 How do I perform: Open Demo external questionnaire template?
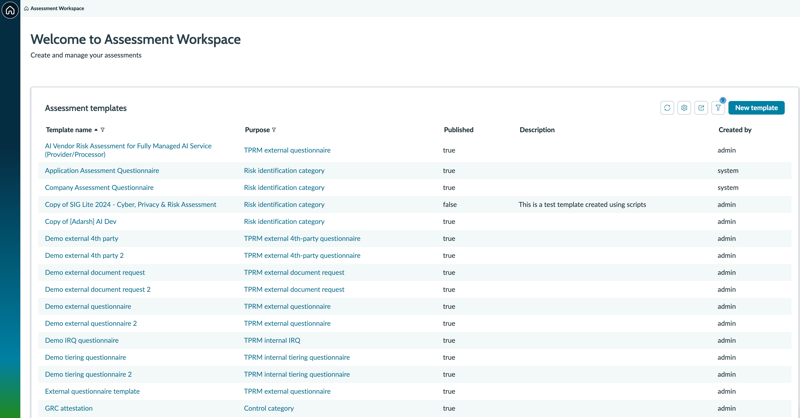coord(88,306)
